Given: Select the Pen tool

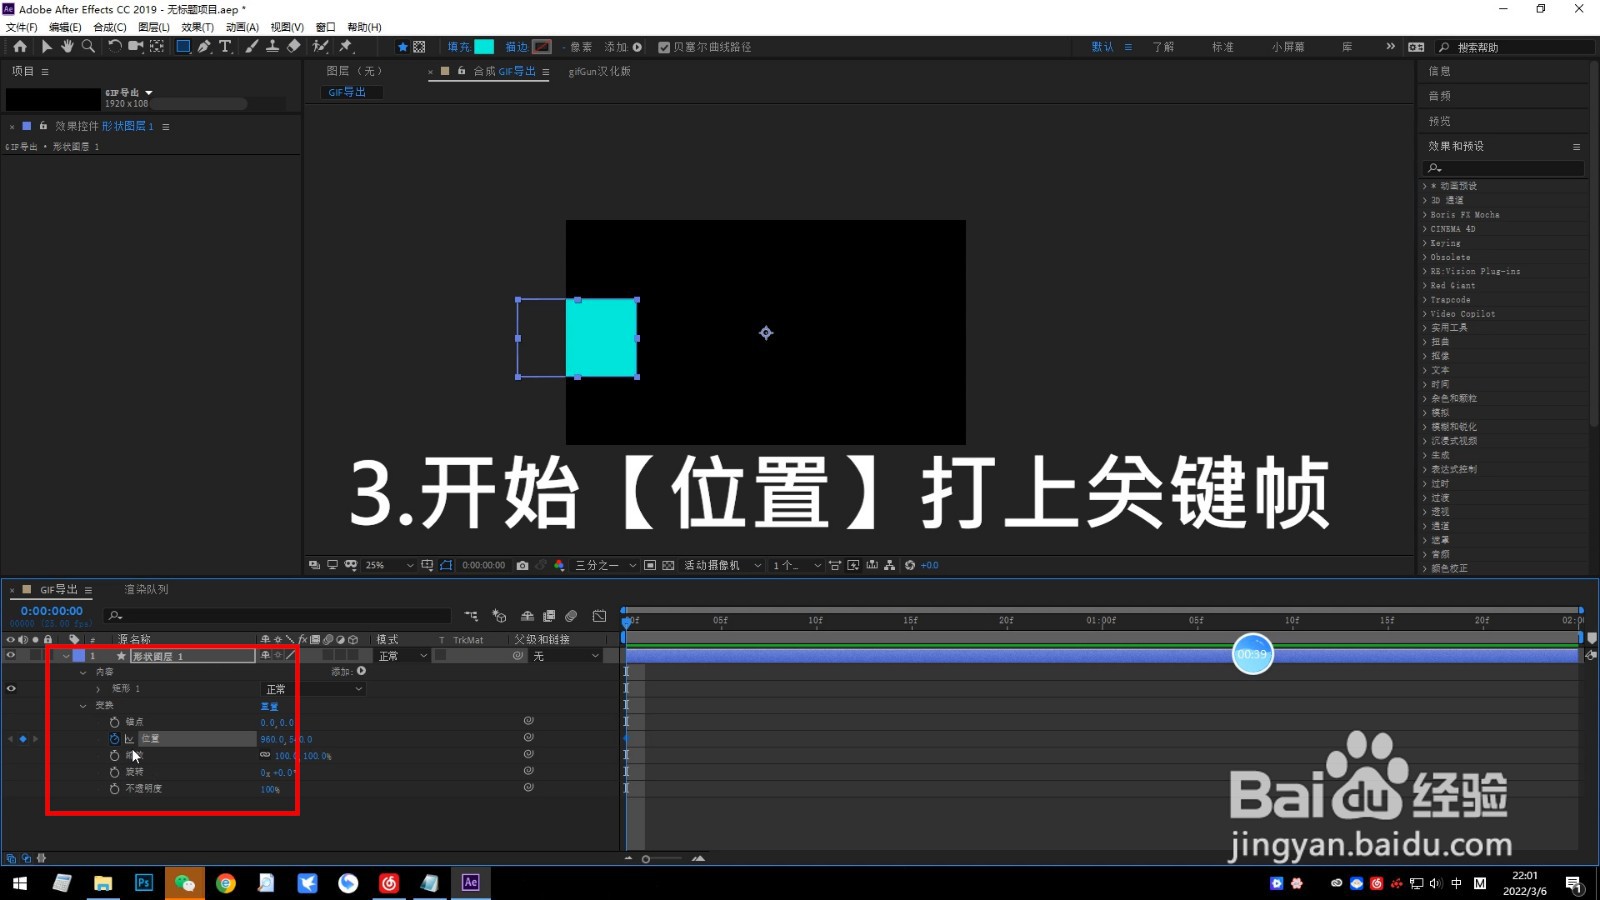Looking at the screenshot, I should (204, 46).
